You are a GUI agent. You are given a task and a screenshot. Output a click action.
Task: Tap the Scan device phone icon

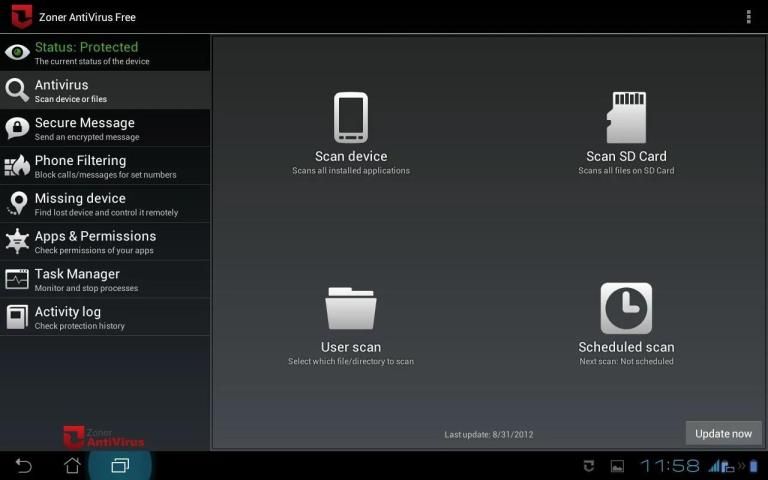[x=351, y=118]
